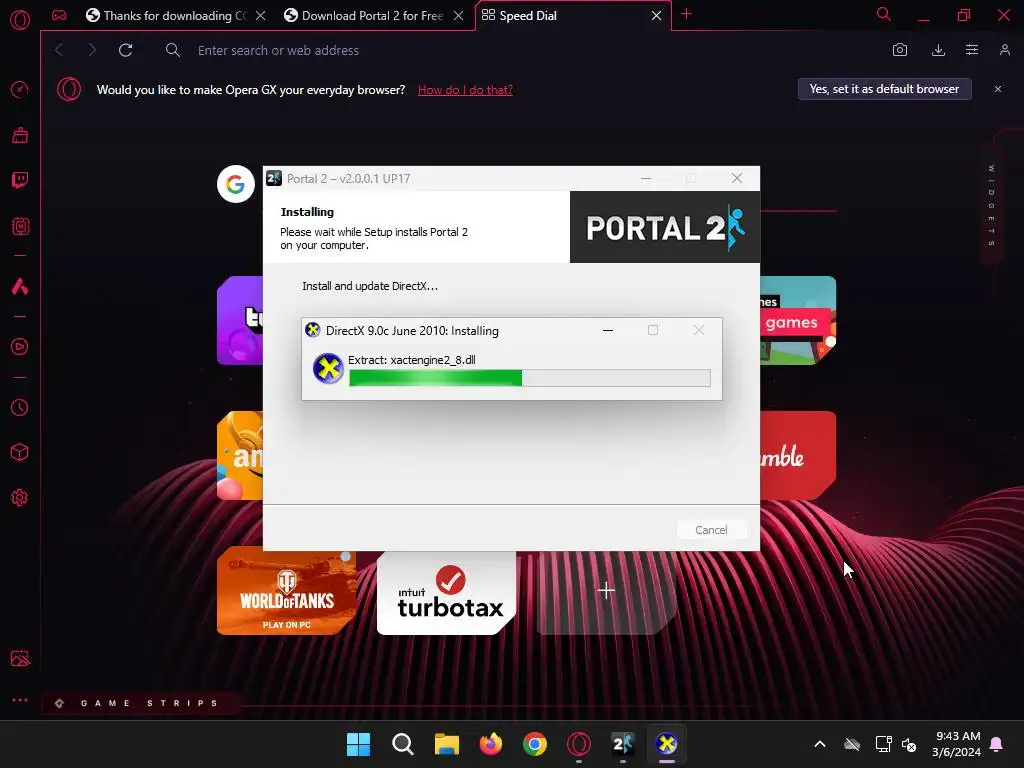This screenshot has width=1024, height=768.
Task: Open World of Tanks speed dial tile
Action: [287, 590]
